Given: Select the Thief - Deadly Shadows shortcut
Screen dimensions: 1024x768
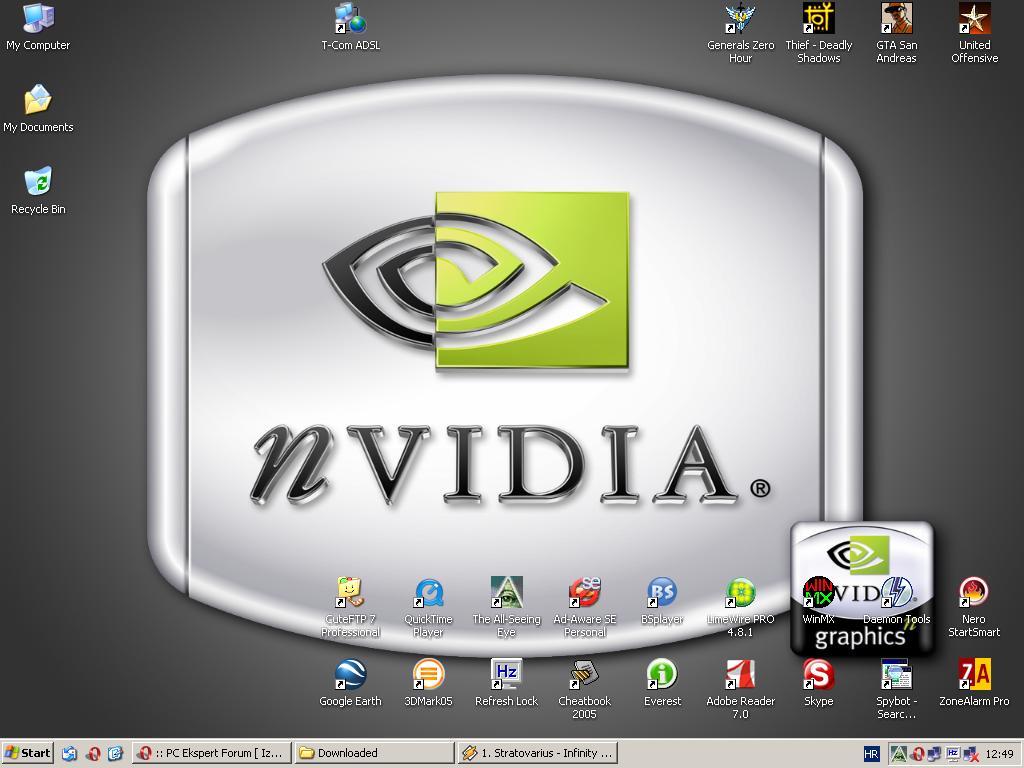Looking at the screenshot, I should (x=818, y=33).
